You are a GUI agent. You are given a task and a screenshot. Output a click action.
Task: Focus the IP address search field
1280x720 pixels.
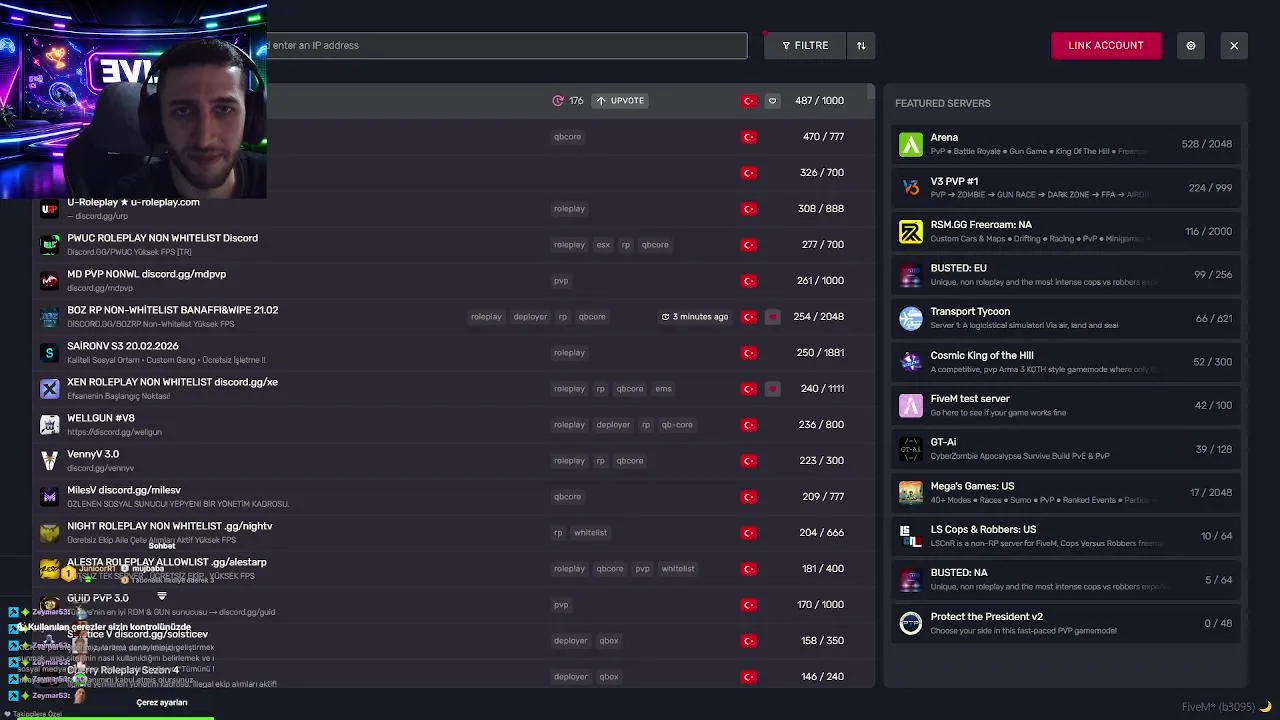click(507, 45)
